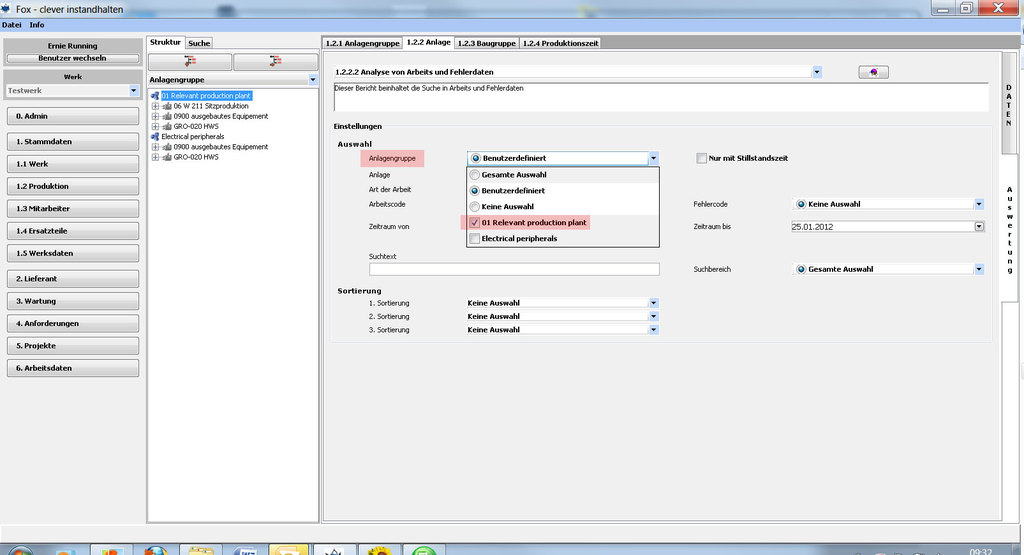
Task: Open the 4. Anforderungen section
Action: (71, 323)
